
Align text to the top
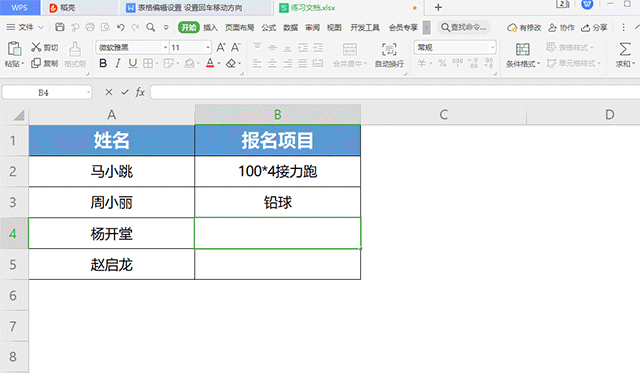(257, 47)
